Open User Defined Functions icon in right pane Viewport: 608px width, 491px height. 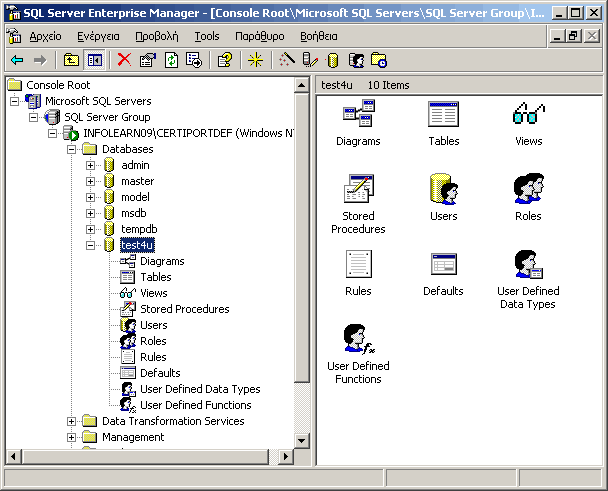click(x=359, y=339)
